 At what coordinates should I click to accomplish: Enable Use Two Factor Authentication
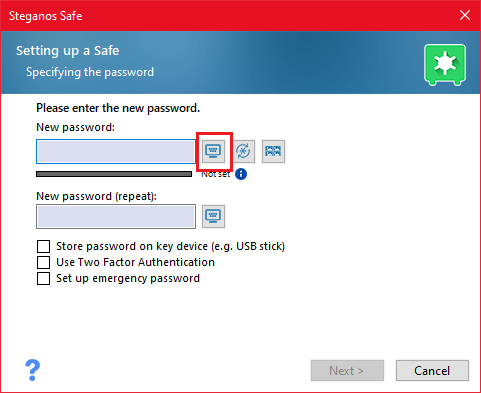pos(43,262)
